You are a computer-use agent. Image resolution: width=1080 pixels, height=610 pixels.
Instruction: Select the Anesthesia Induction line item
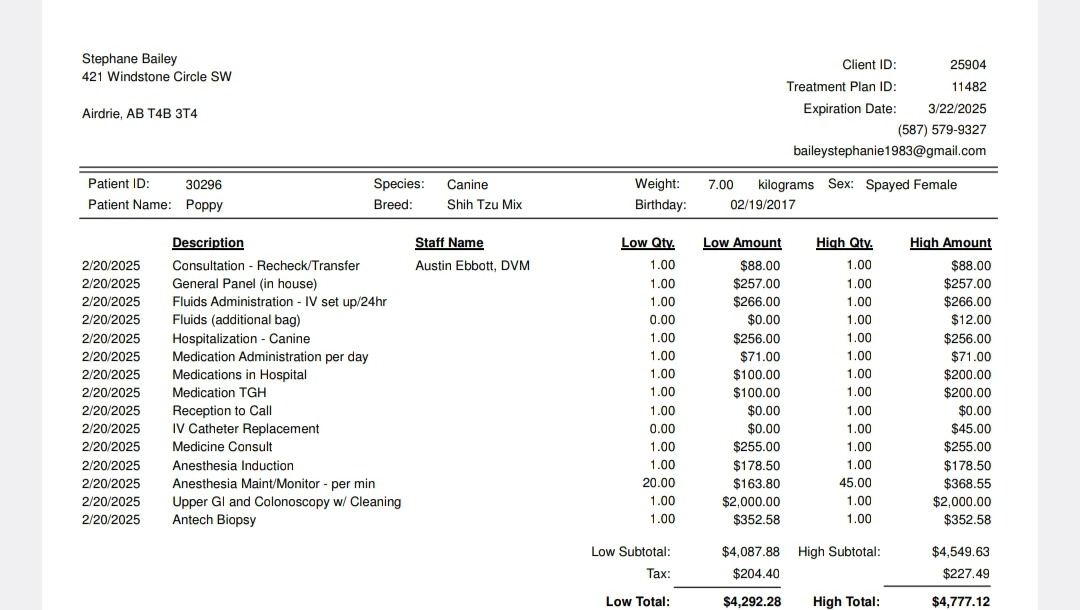coord(233,466)
